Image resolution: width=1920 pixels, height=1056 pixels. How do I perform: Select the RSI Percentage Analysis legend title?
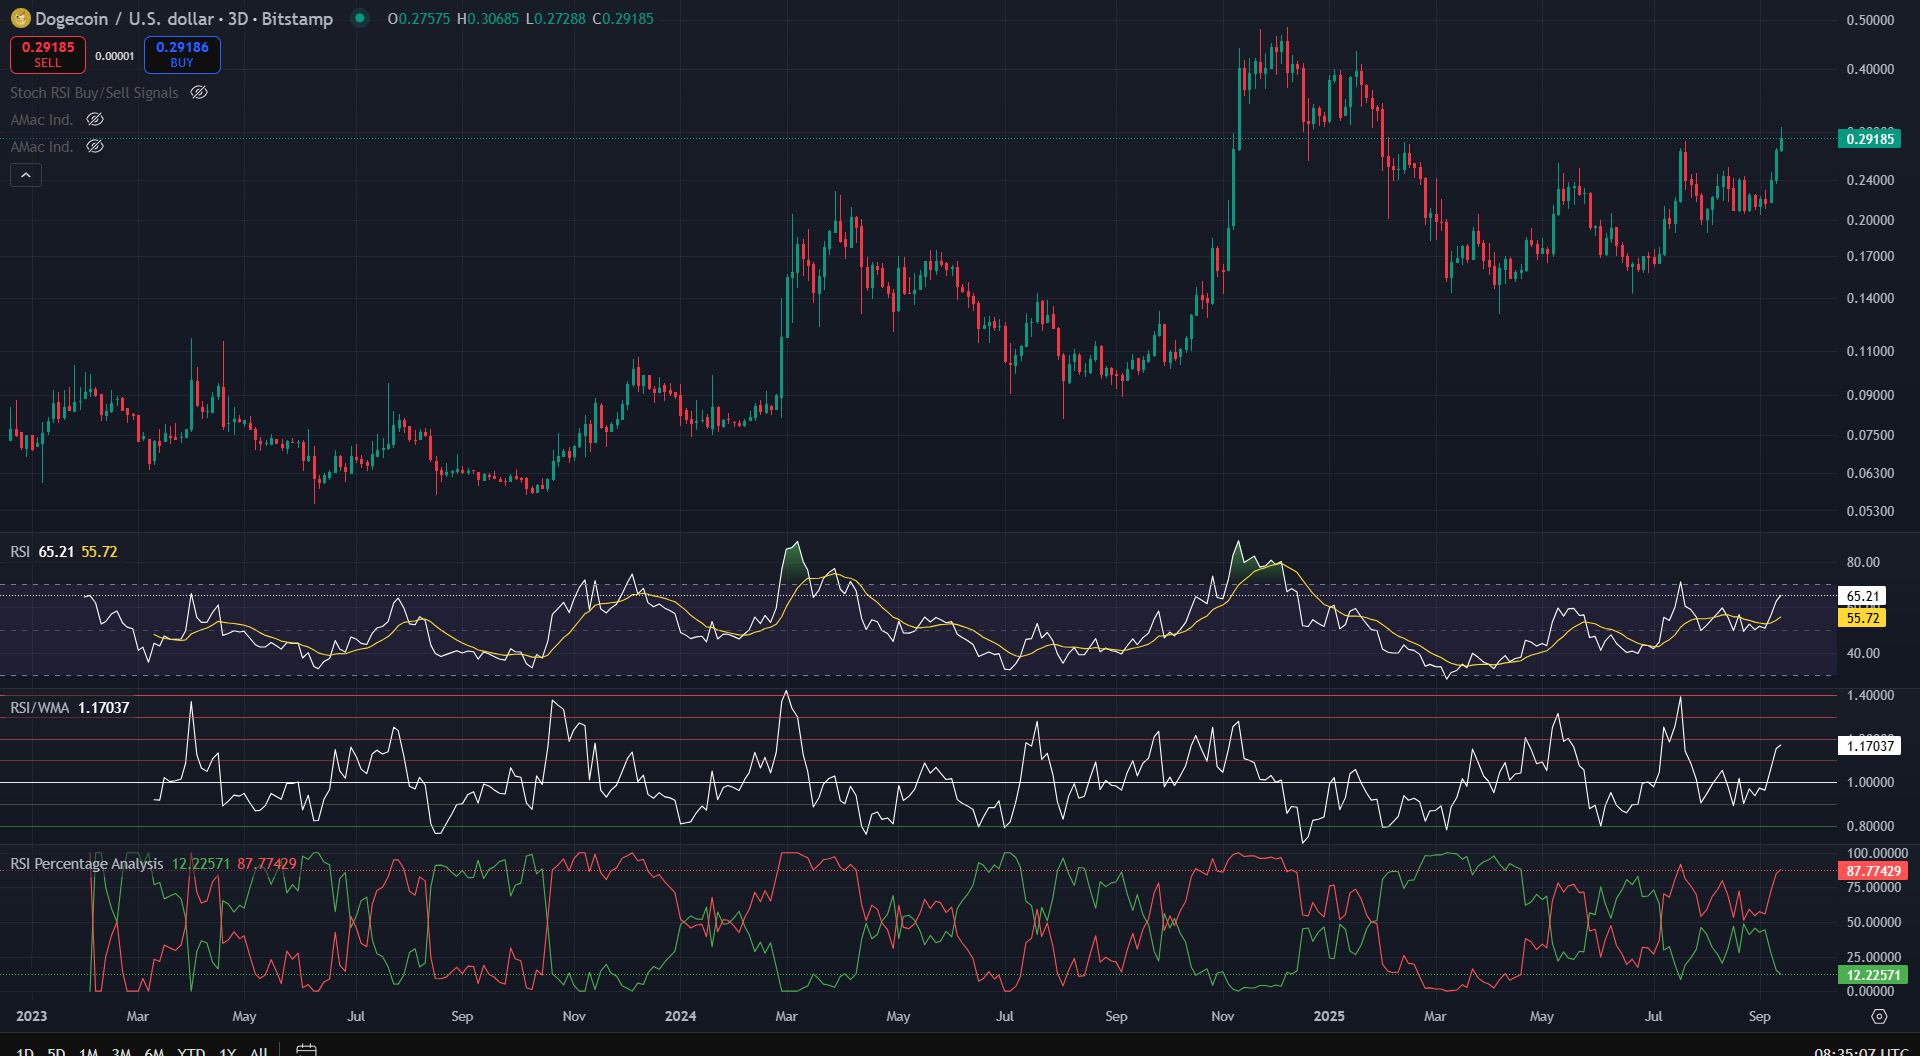[x=87, y=864]
